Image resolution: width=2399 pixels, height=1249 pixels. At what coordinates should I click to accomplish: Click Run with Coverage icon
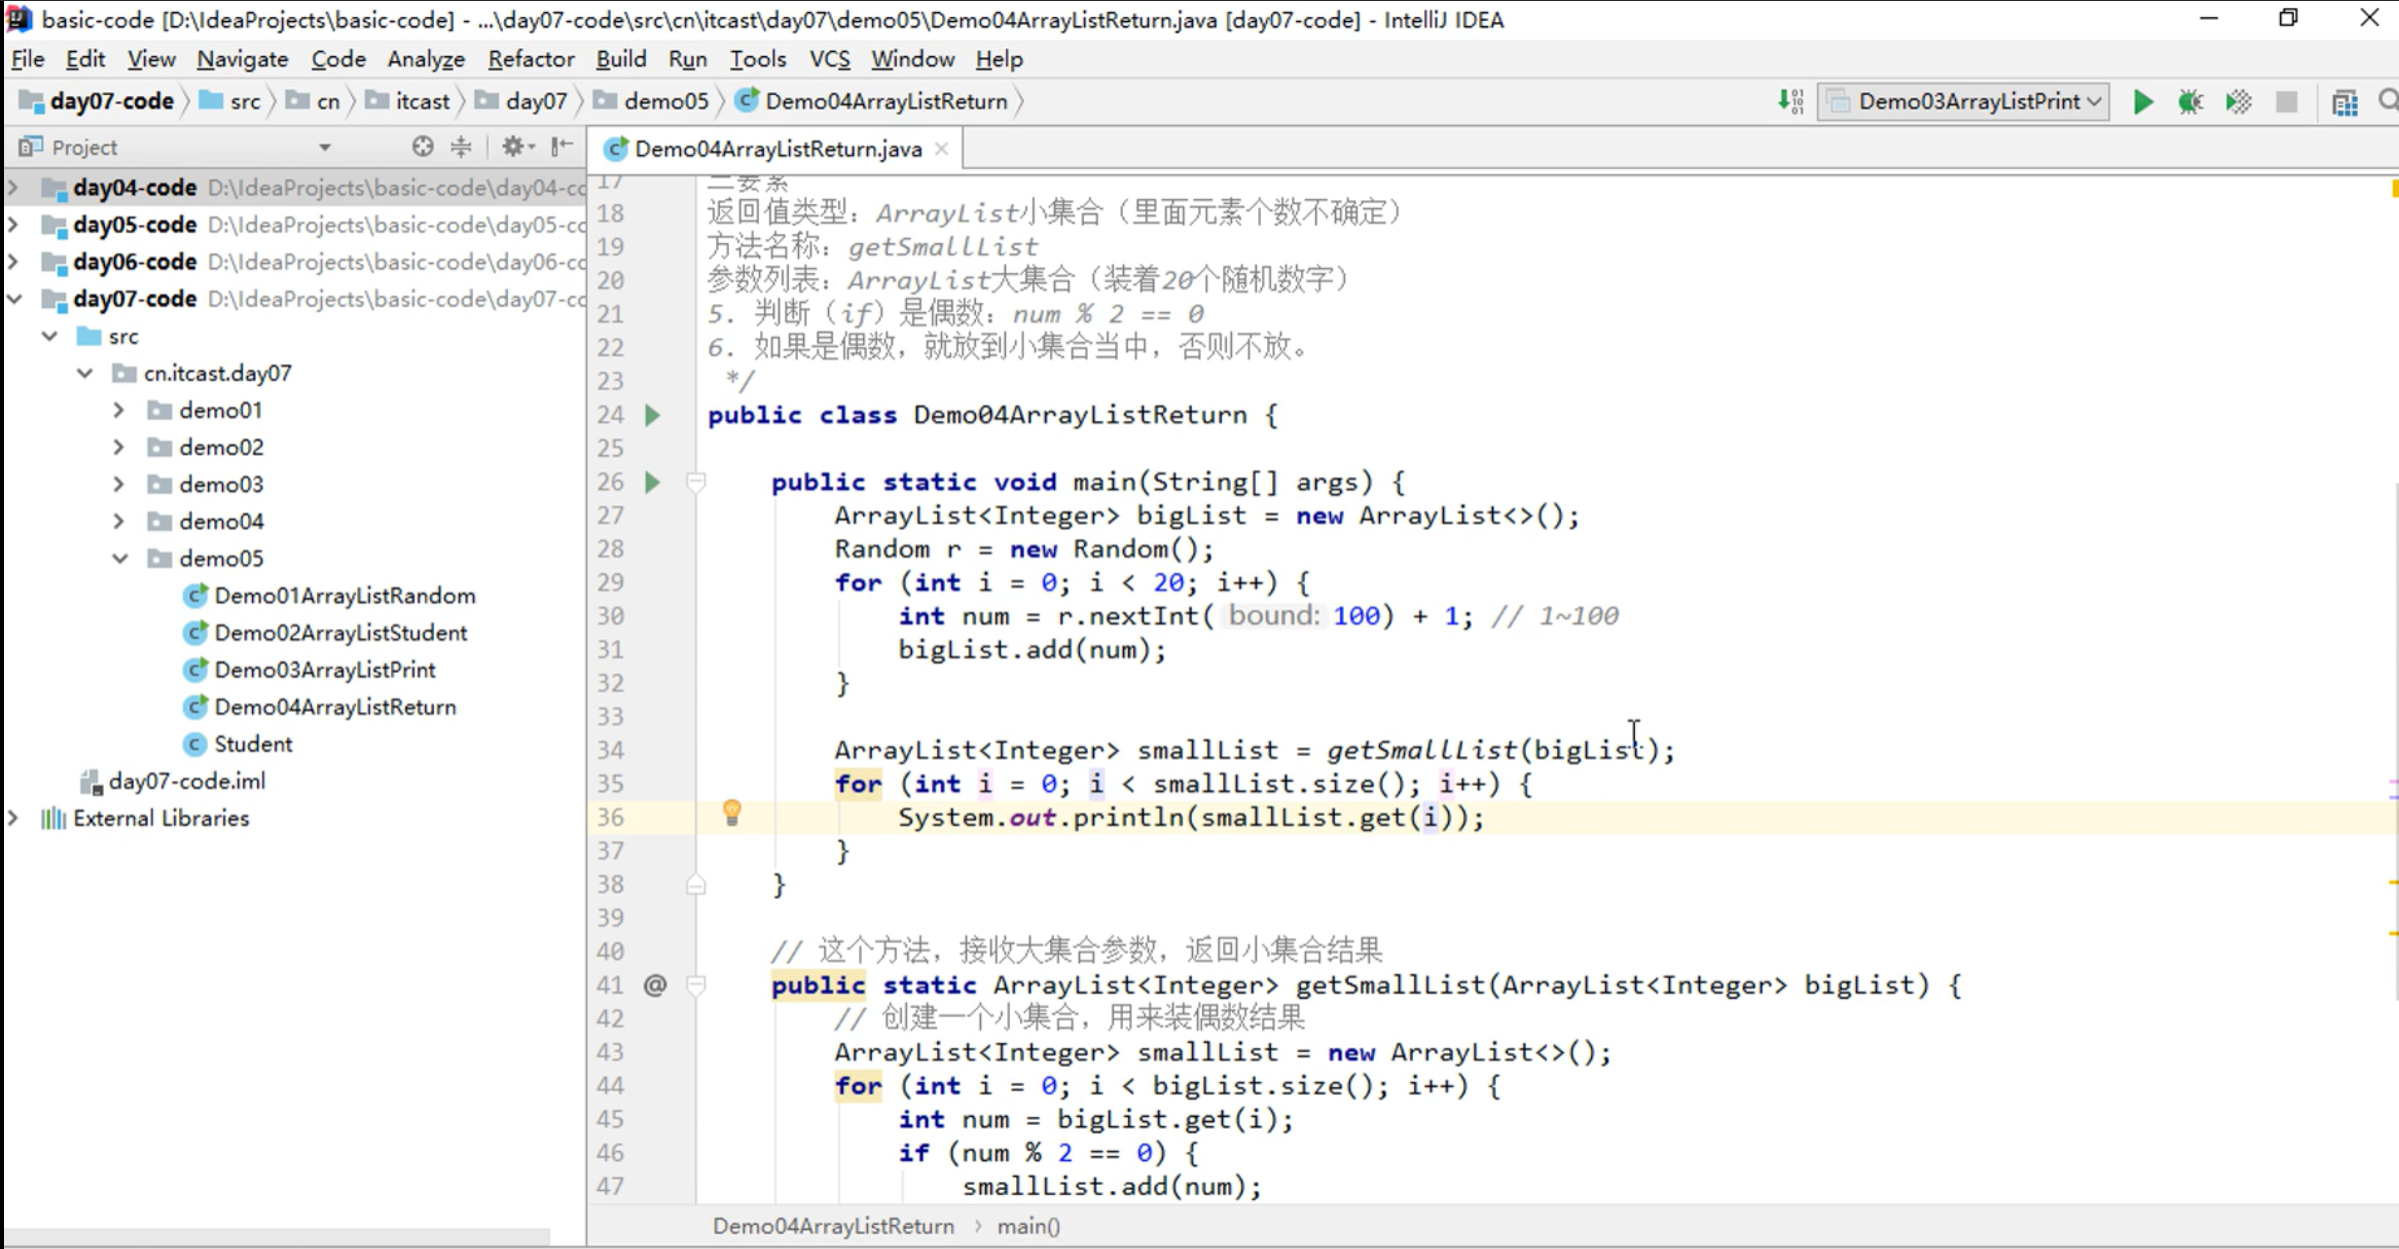pyautogui.click(x=2238, y=102)
